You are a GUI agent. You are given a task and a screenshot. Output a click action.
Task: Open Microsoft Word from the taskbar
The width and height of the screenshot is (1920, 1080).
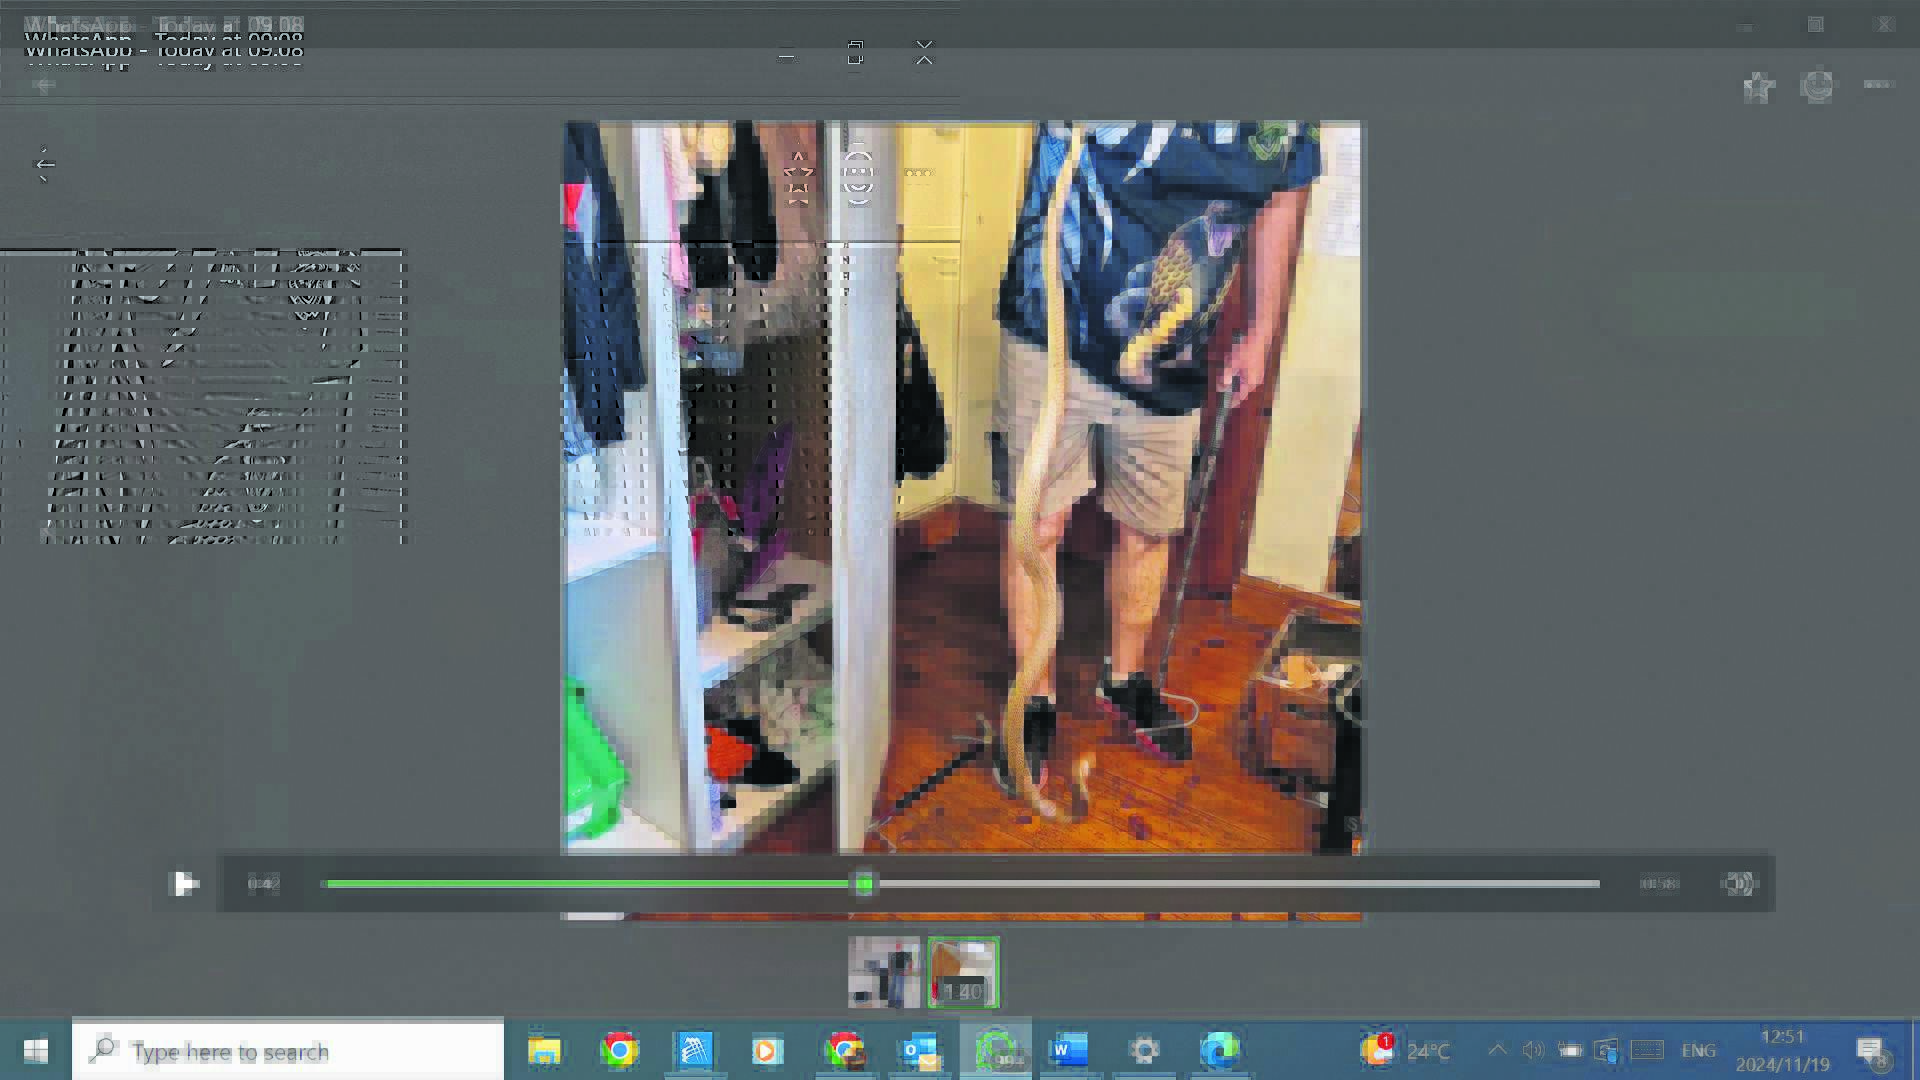tap(1068, 1051)
